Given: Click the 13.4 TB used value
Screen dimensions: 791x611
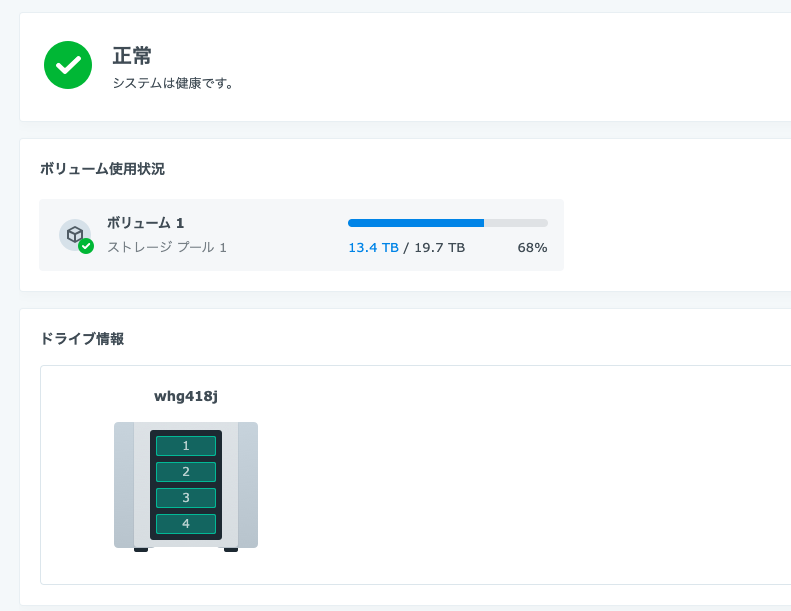Looking at the screenshot, I should pyautogui.click(x=373, y=248).
